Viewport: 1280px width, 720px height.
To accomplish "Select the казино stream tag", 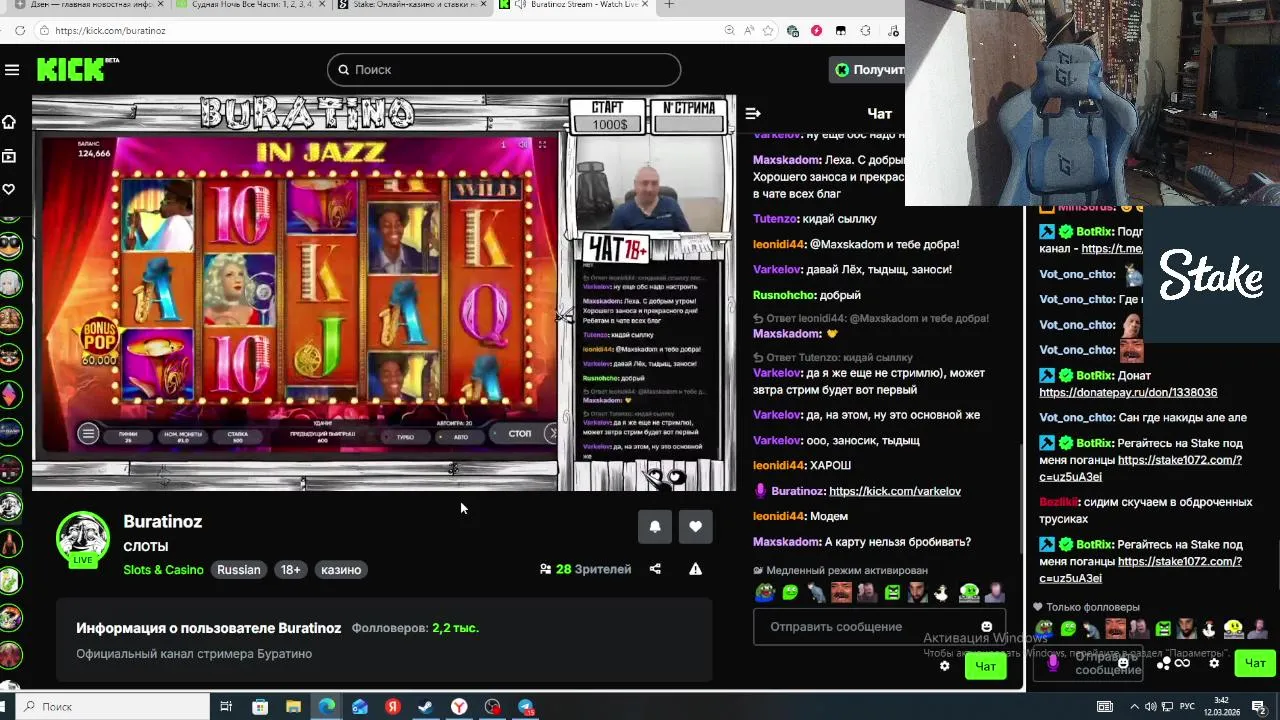I will tap(341, 570).
